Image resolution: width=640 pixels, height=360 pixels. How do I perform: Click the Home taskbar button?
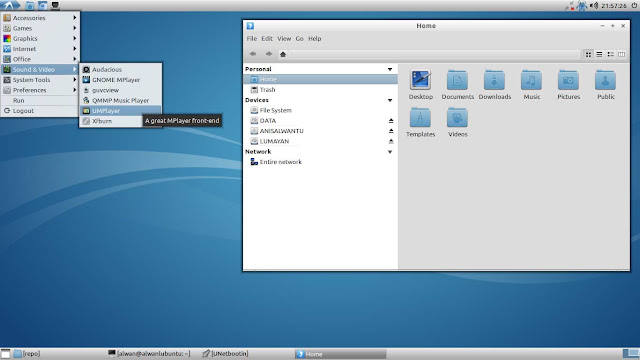pos(340,354)
